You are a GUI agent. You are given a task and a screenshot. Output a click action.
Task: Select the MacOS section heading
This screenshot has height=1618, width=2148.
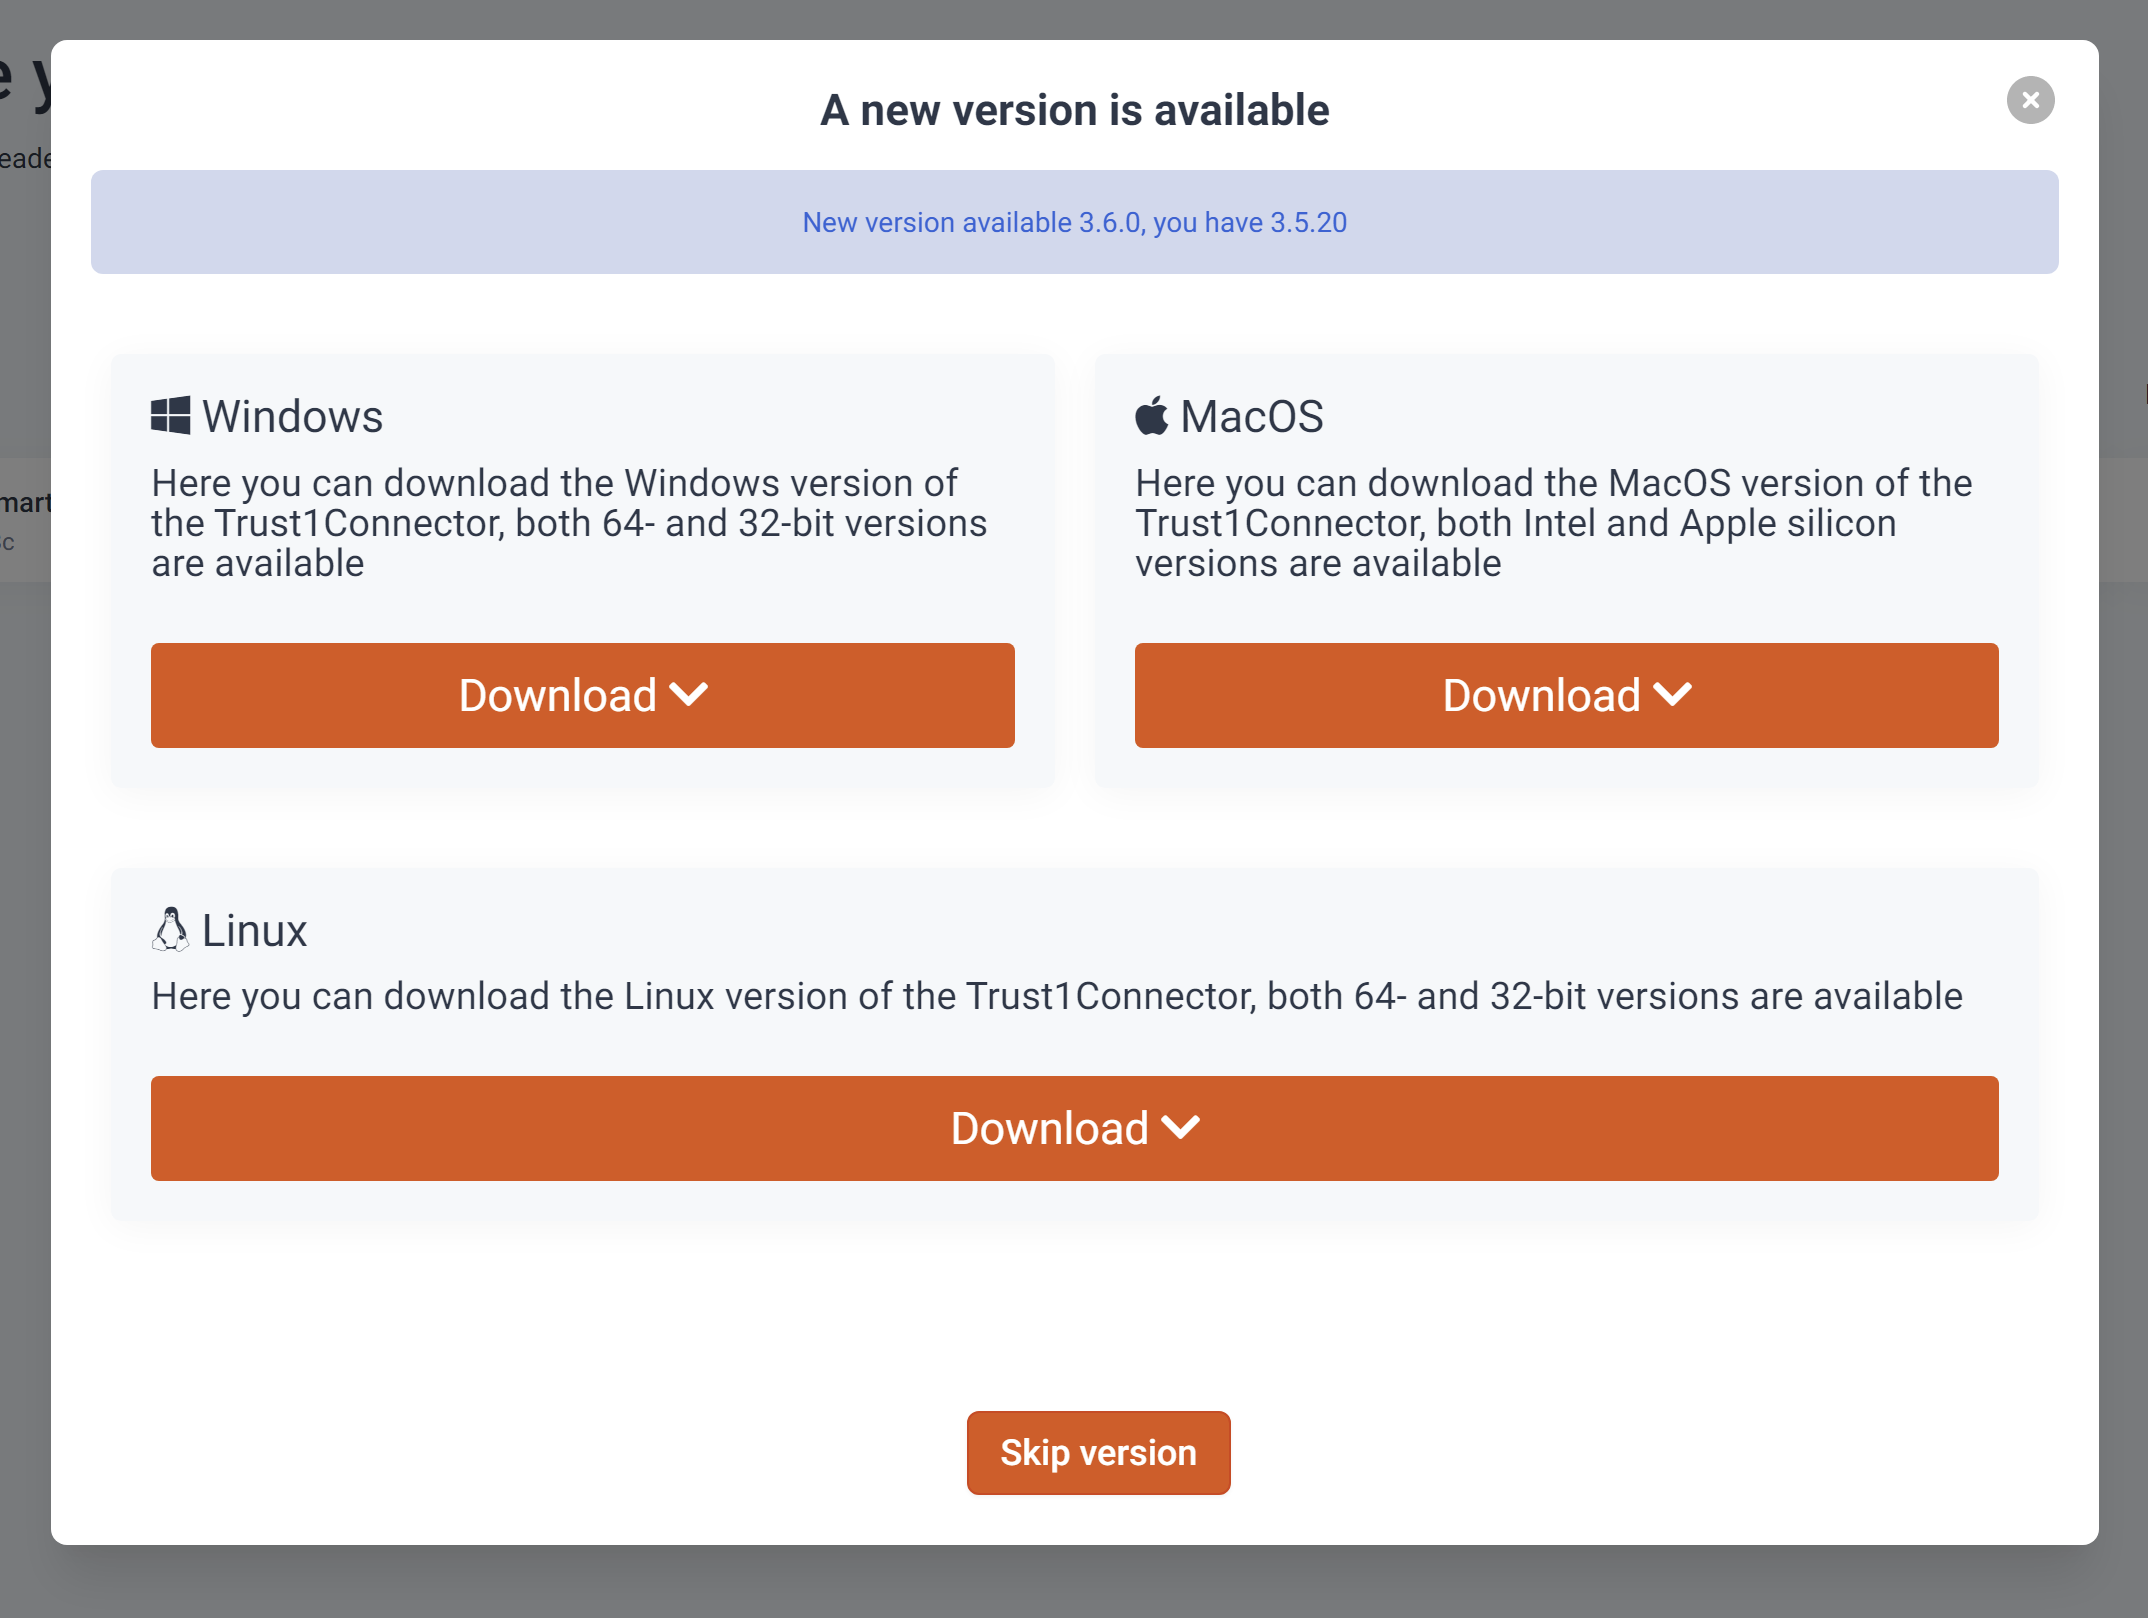click(1251, 416)
